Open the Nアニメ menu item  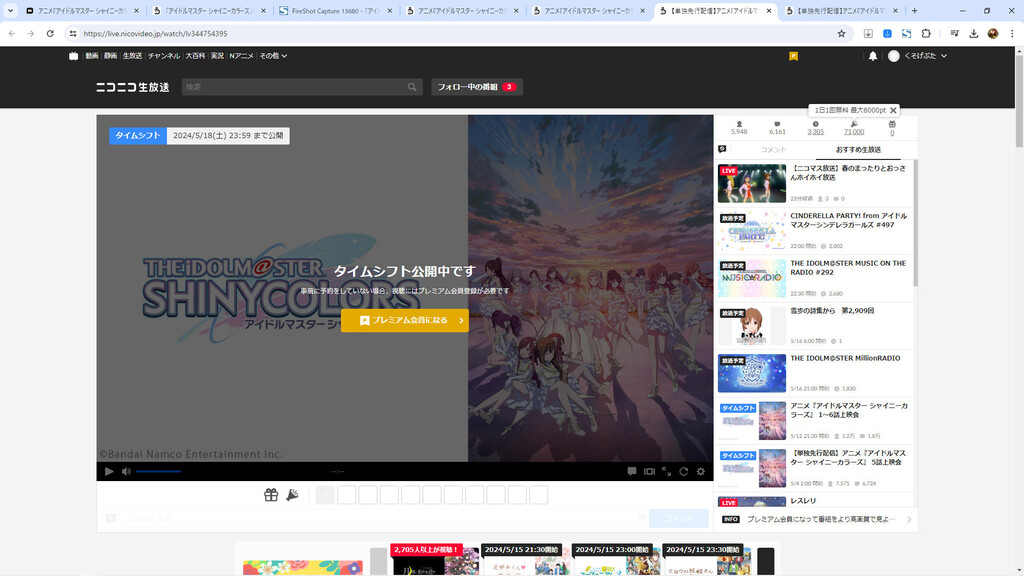pyautogui.click(x=242, y=56)
